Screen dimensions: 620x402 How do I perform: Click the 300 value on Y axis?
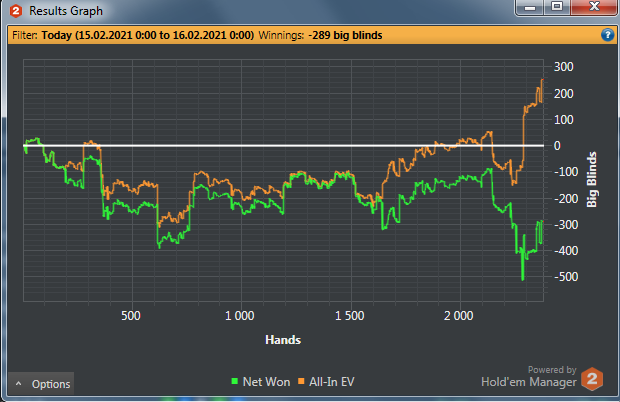[563, 67]
